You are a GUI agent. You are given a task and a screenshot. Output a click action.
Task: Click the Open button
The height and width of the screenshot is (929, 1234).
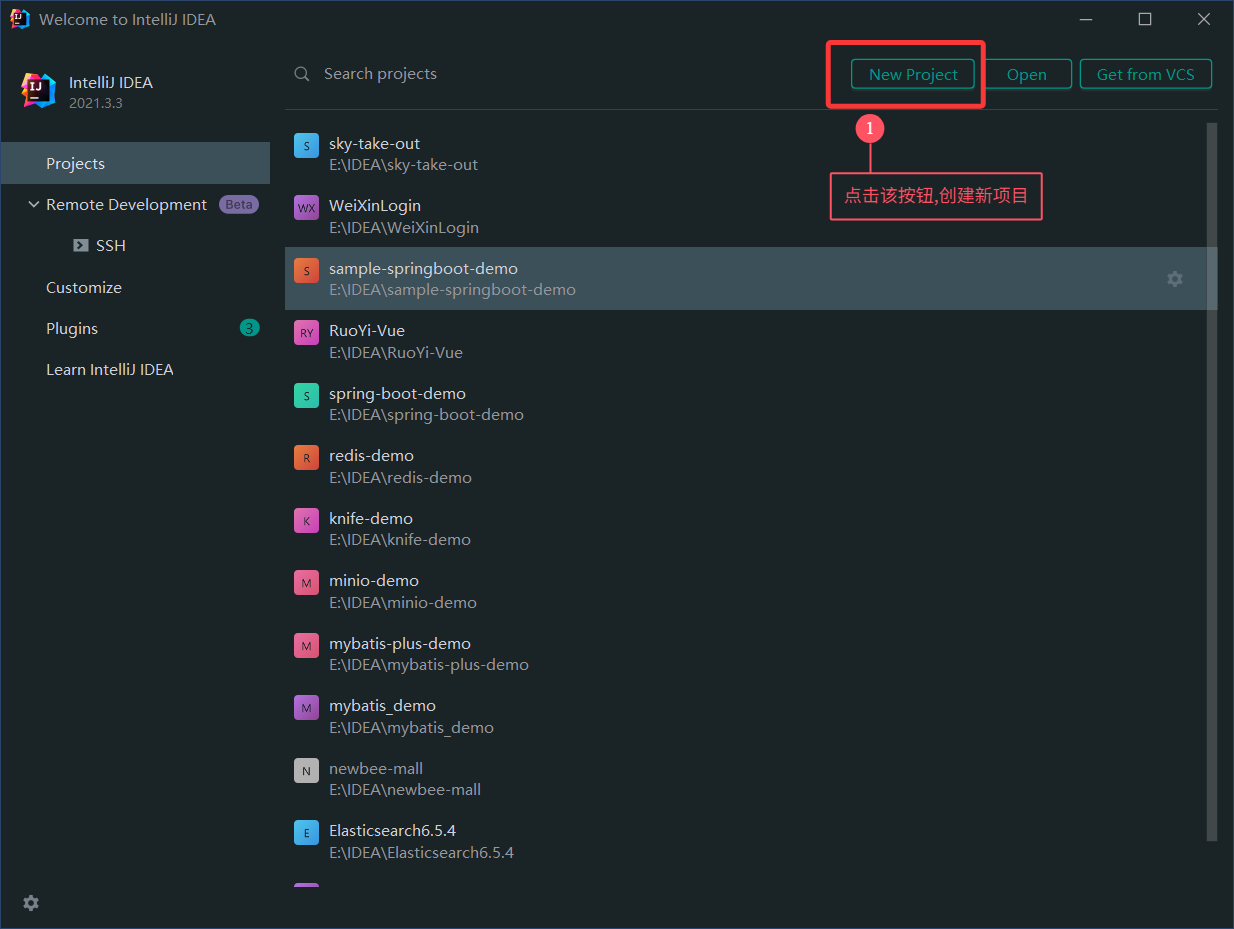[1026, 74]
